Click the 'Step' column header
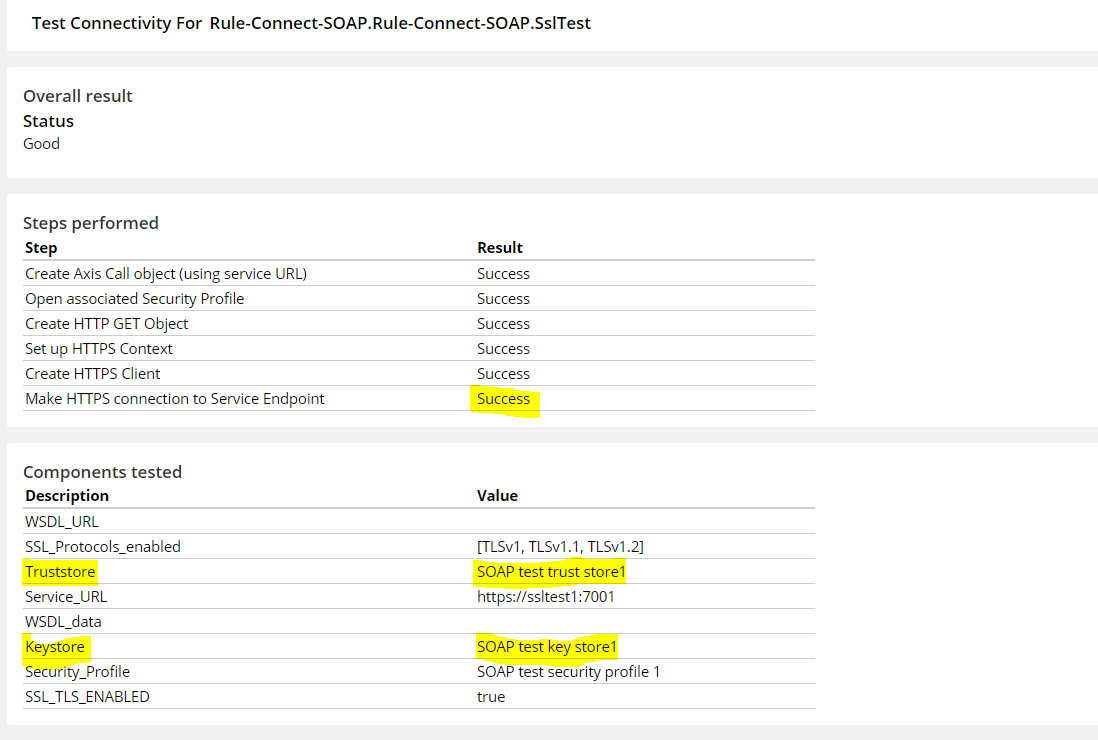Viewport: 1098px width, 740px height. click(x=41, y=248)
